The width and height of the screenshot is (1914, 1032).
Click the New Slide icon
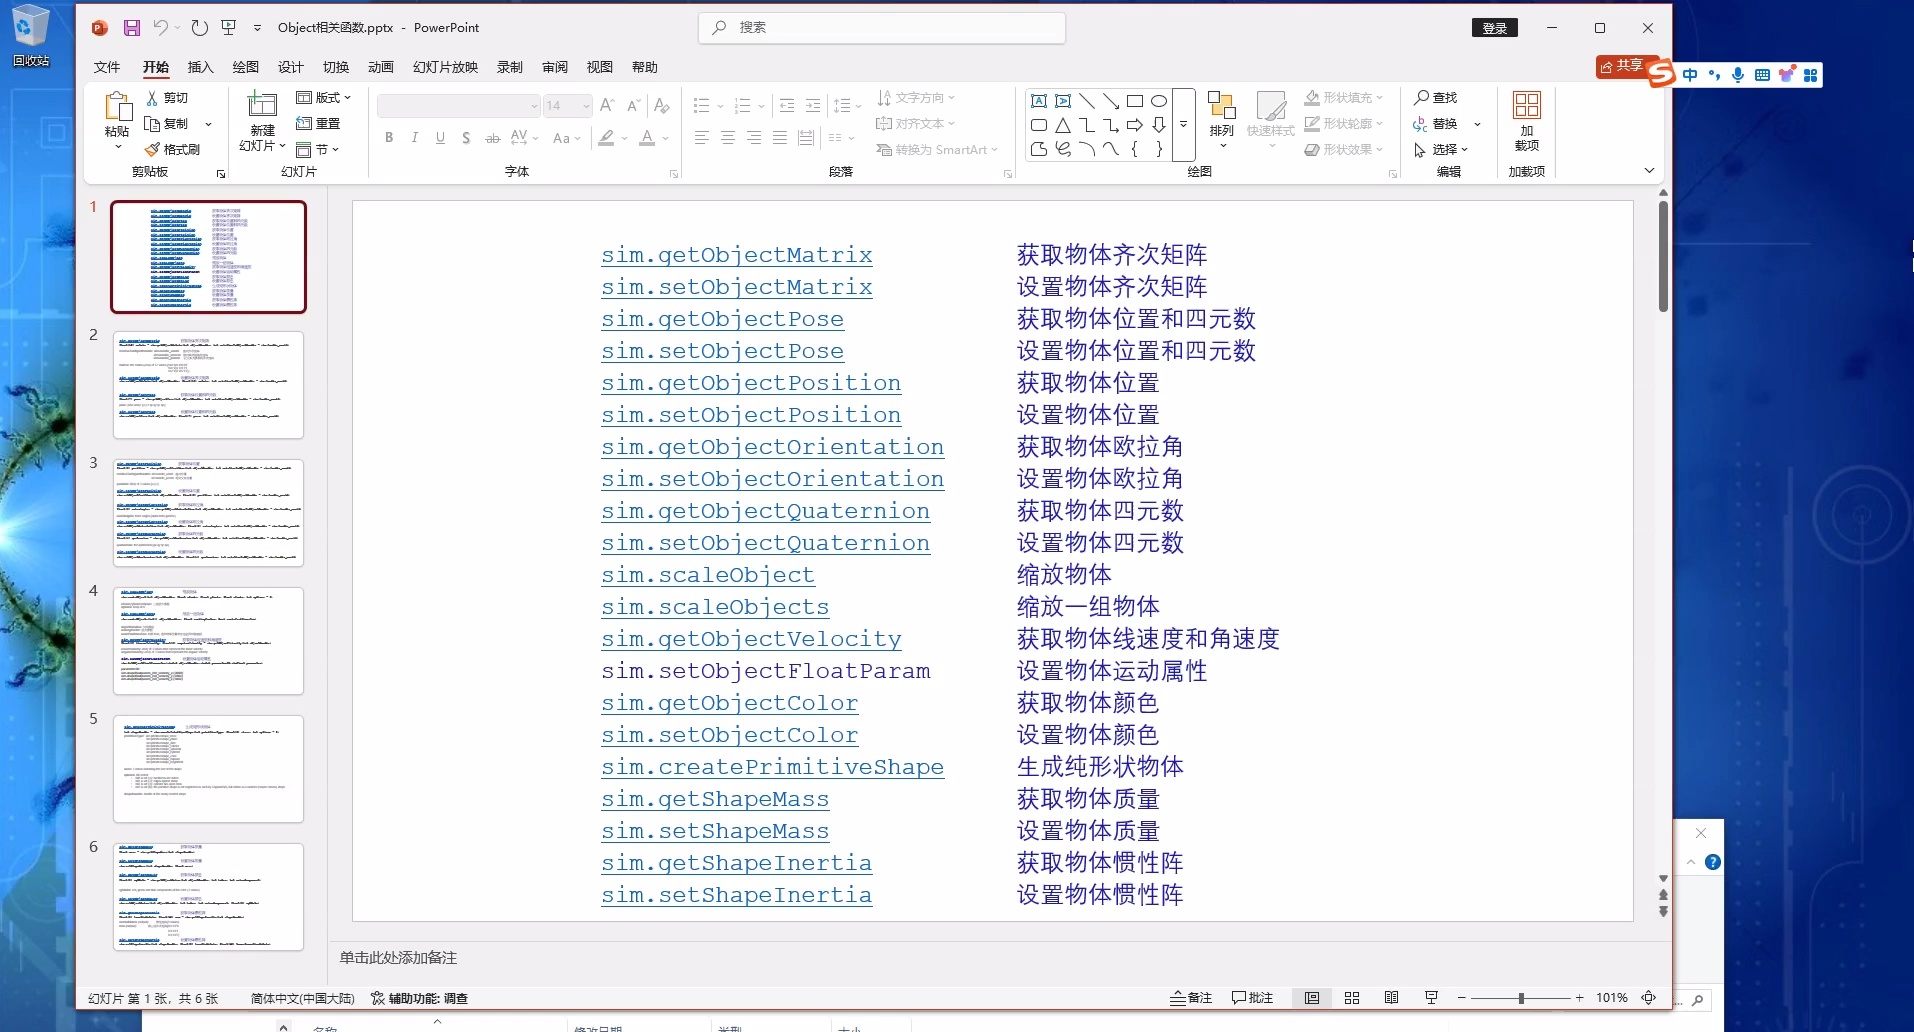point(262,106)
